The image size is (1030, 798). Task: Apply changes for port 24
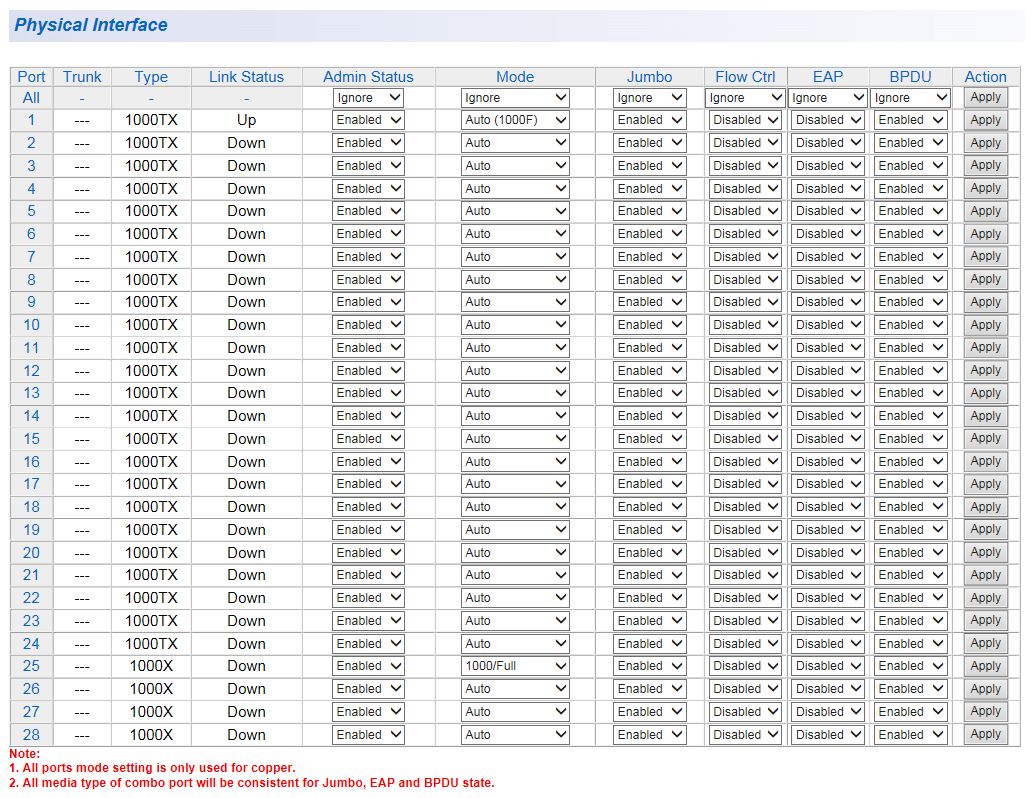[x=985, y=643]
